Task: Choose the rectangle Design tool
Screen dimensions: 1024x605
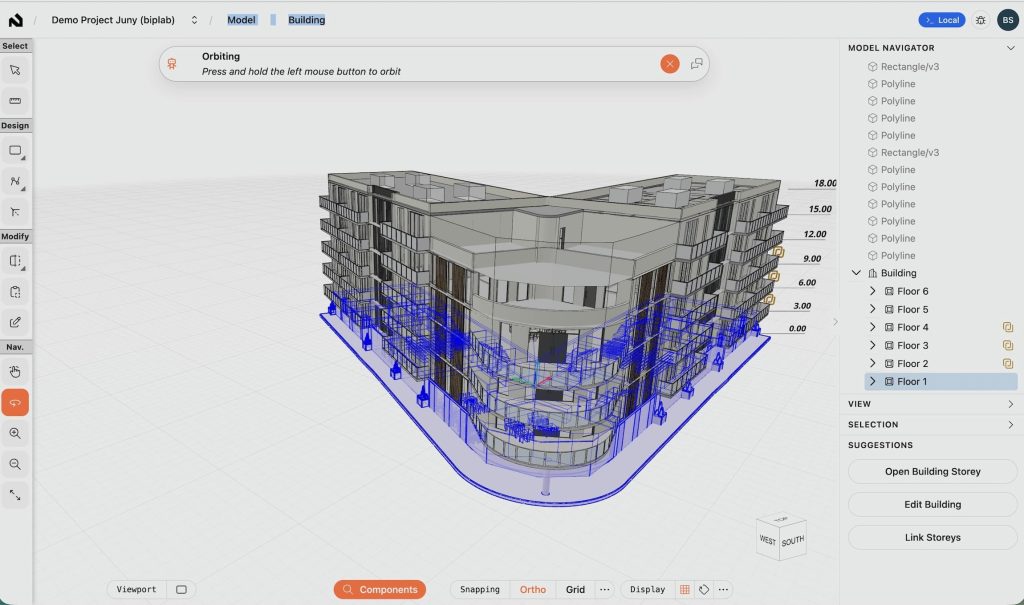Action: (x=15, y=151)
